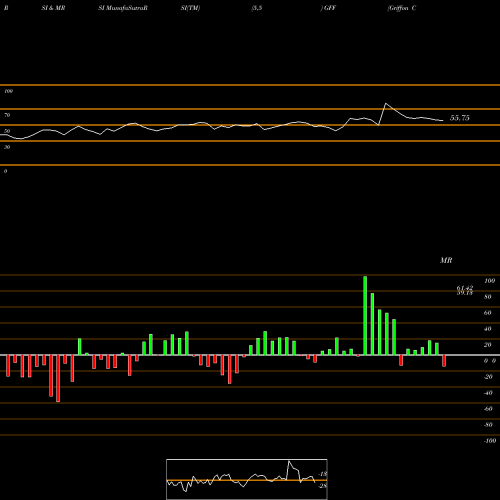Click the tallest green MR bar
Image resolution: width=500 pixels, height=500 pixels.
365,315
